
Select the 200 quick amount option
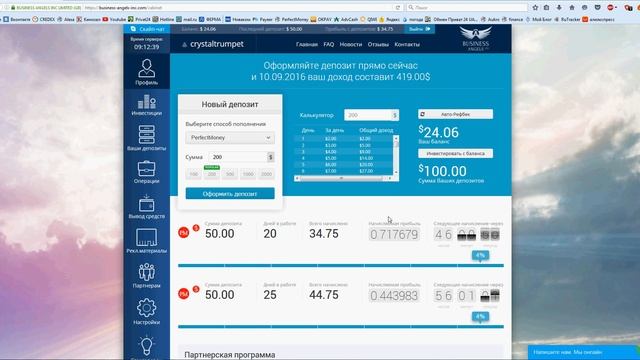[x=212, y=174]
